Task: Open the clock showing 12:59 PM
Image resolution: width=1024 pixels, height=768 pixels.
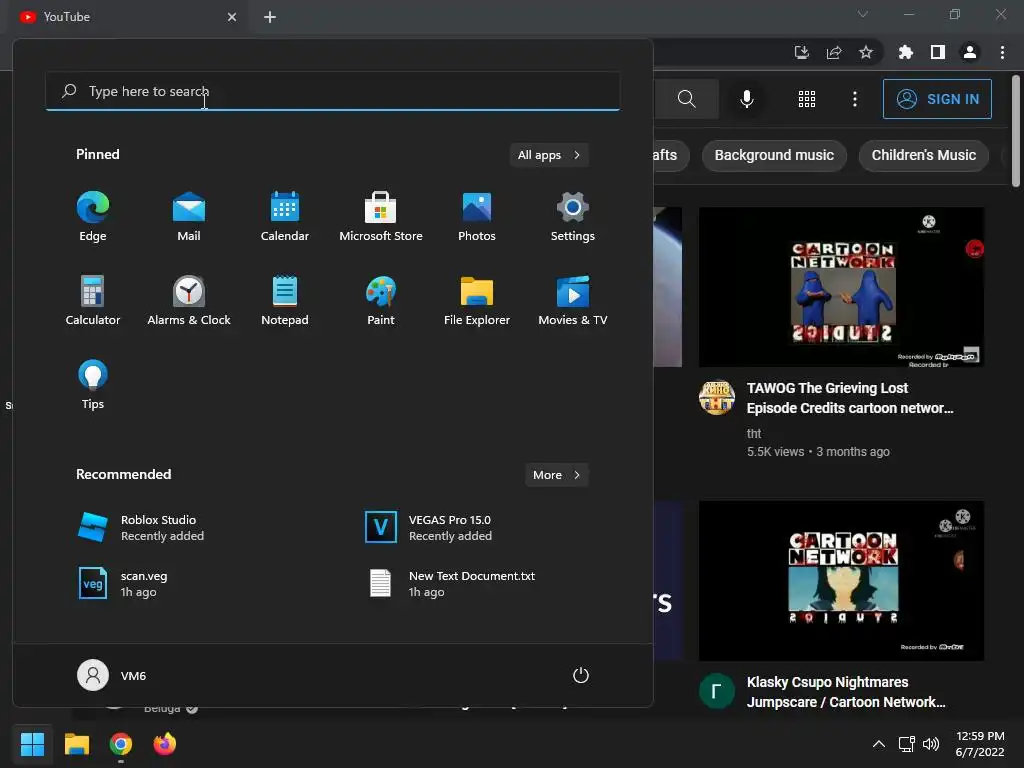Action: click(980, 744)
